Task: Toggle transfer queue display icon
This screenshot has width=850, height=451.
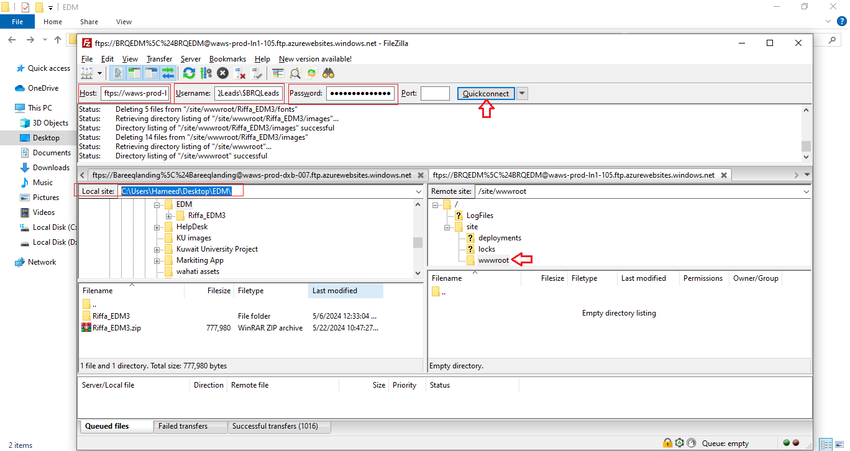Action: pos(167,73)
